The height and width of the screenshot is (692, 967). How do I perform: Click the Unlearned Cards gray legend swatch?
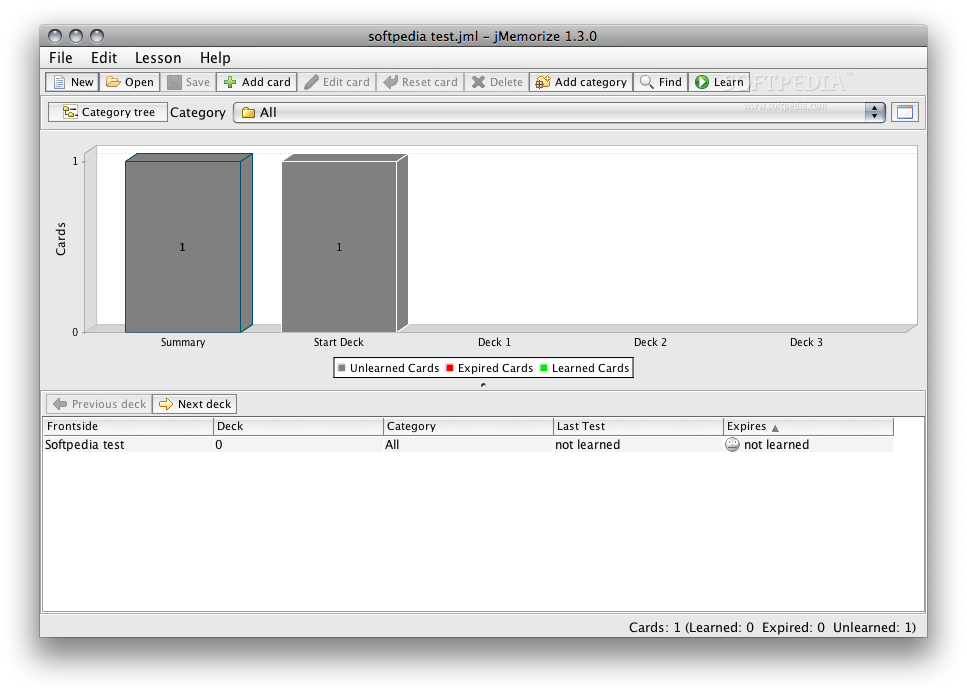click(x=342, y=368)
